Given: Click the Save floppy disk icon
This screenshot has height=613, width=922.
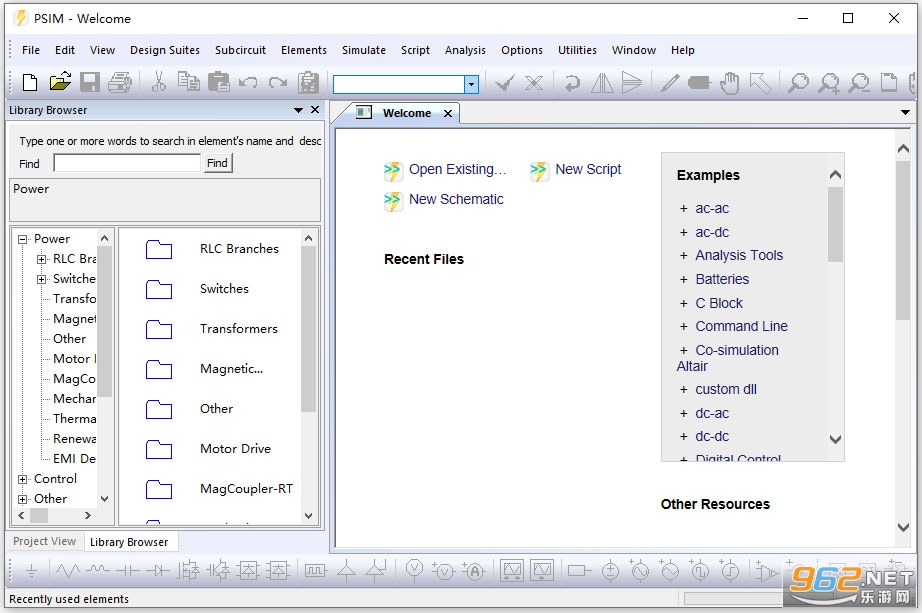Looking at the screenshot, I should tap(89, 82).
